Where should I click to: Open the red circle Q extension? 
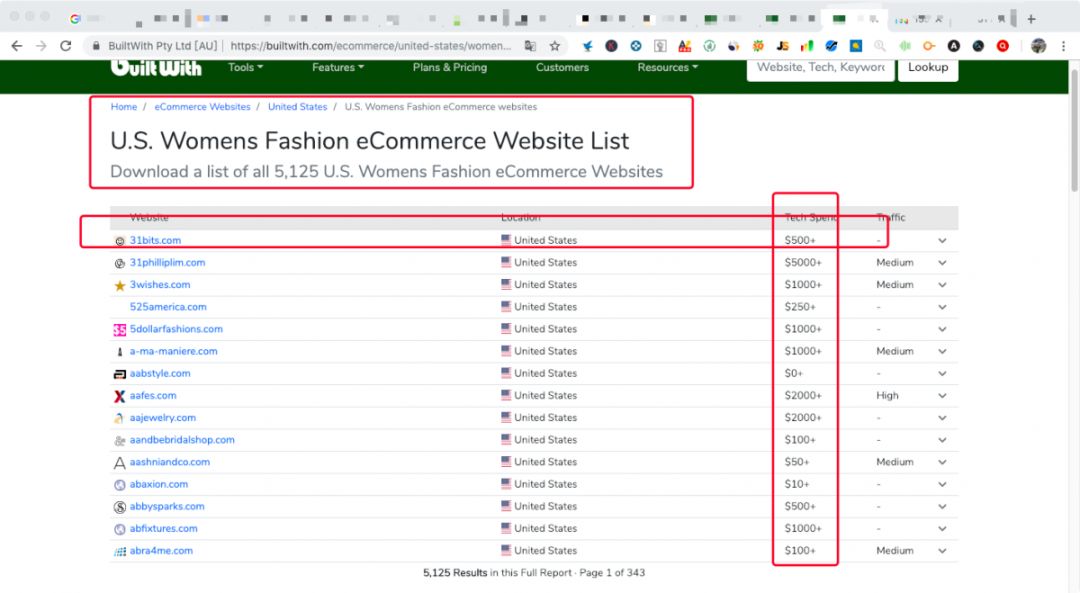(1003, 46)
